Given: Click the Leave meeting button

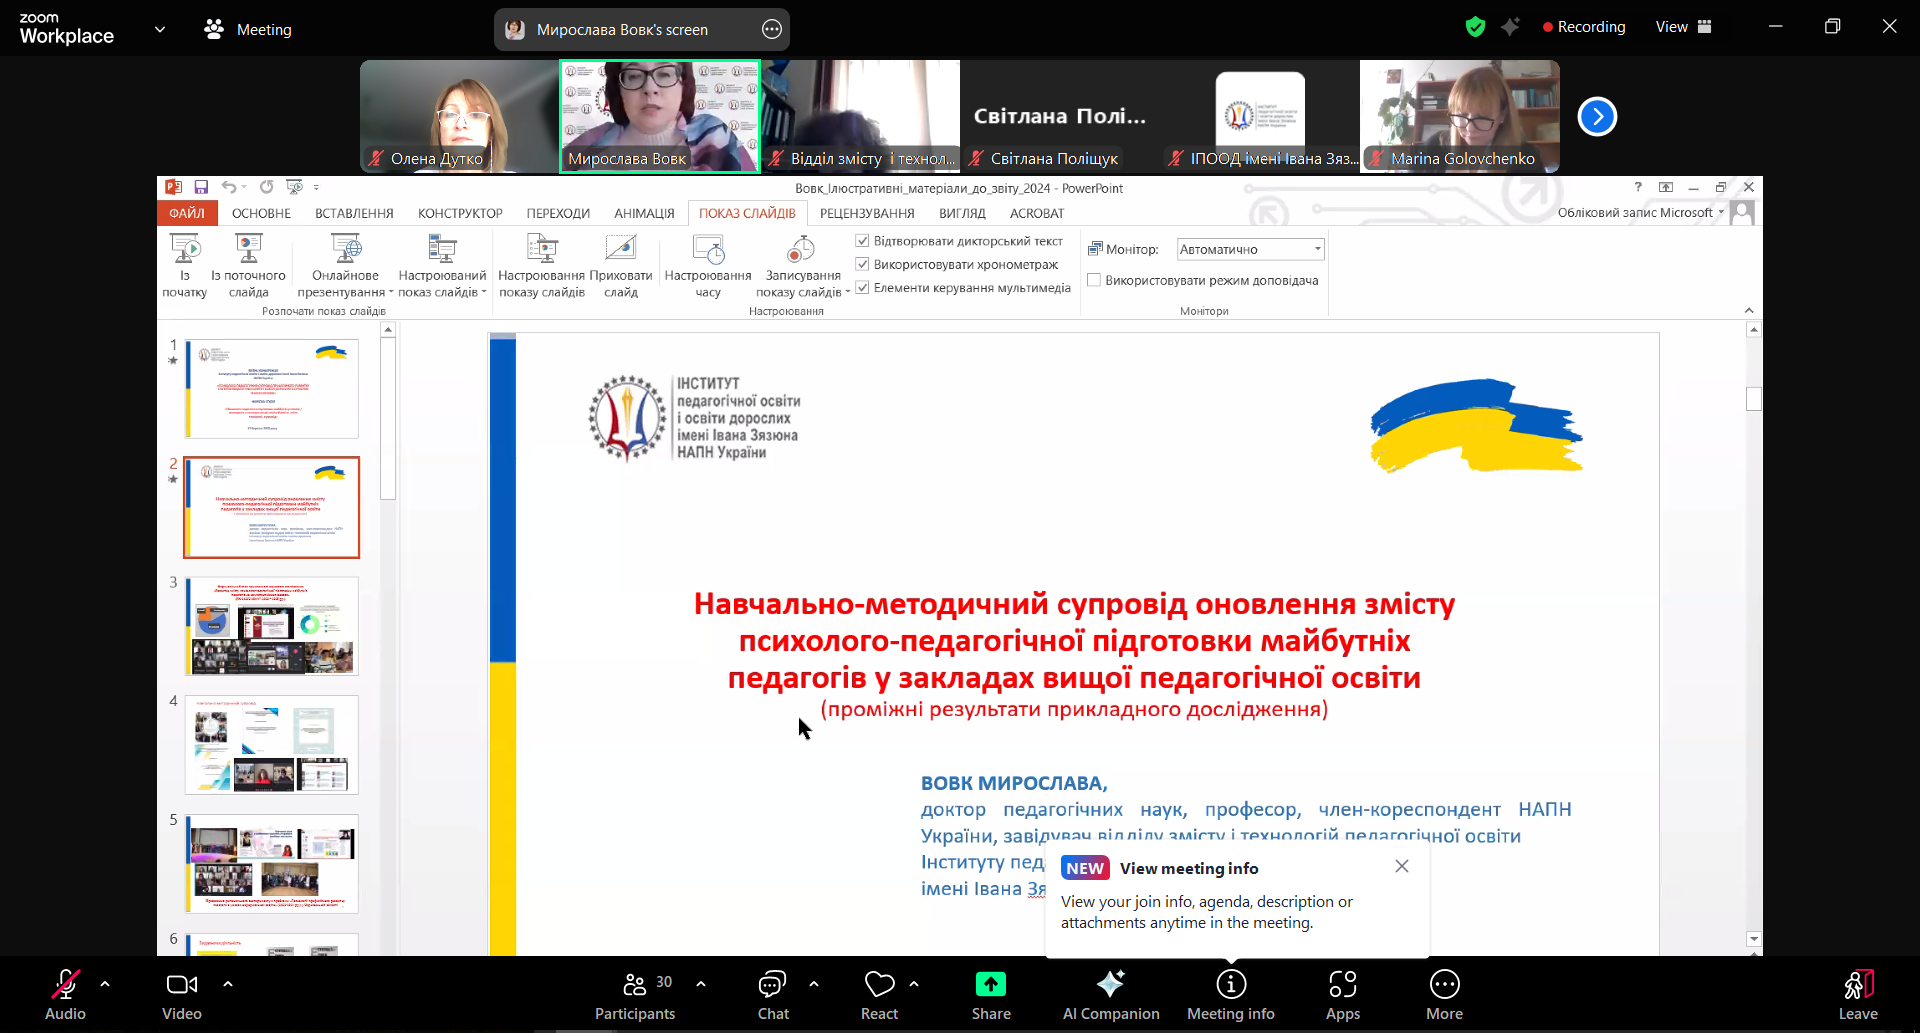Looking at the screenshot, I should 1857,996.
